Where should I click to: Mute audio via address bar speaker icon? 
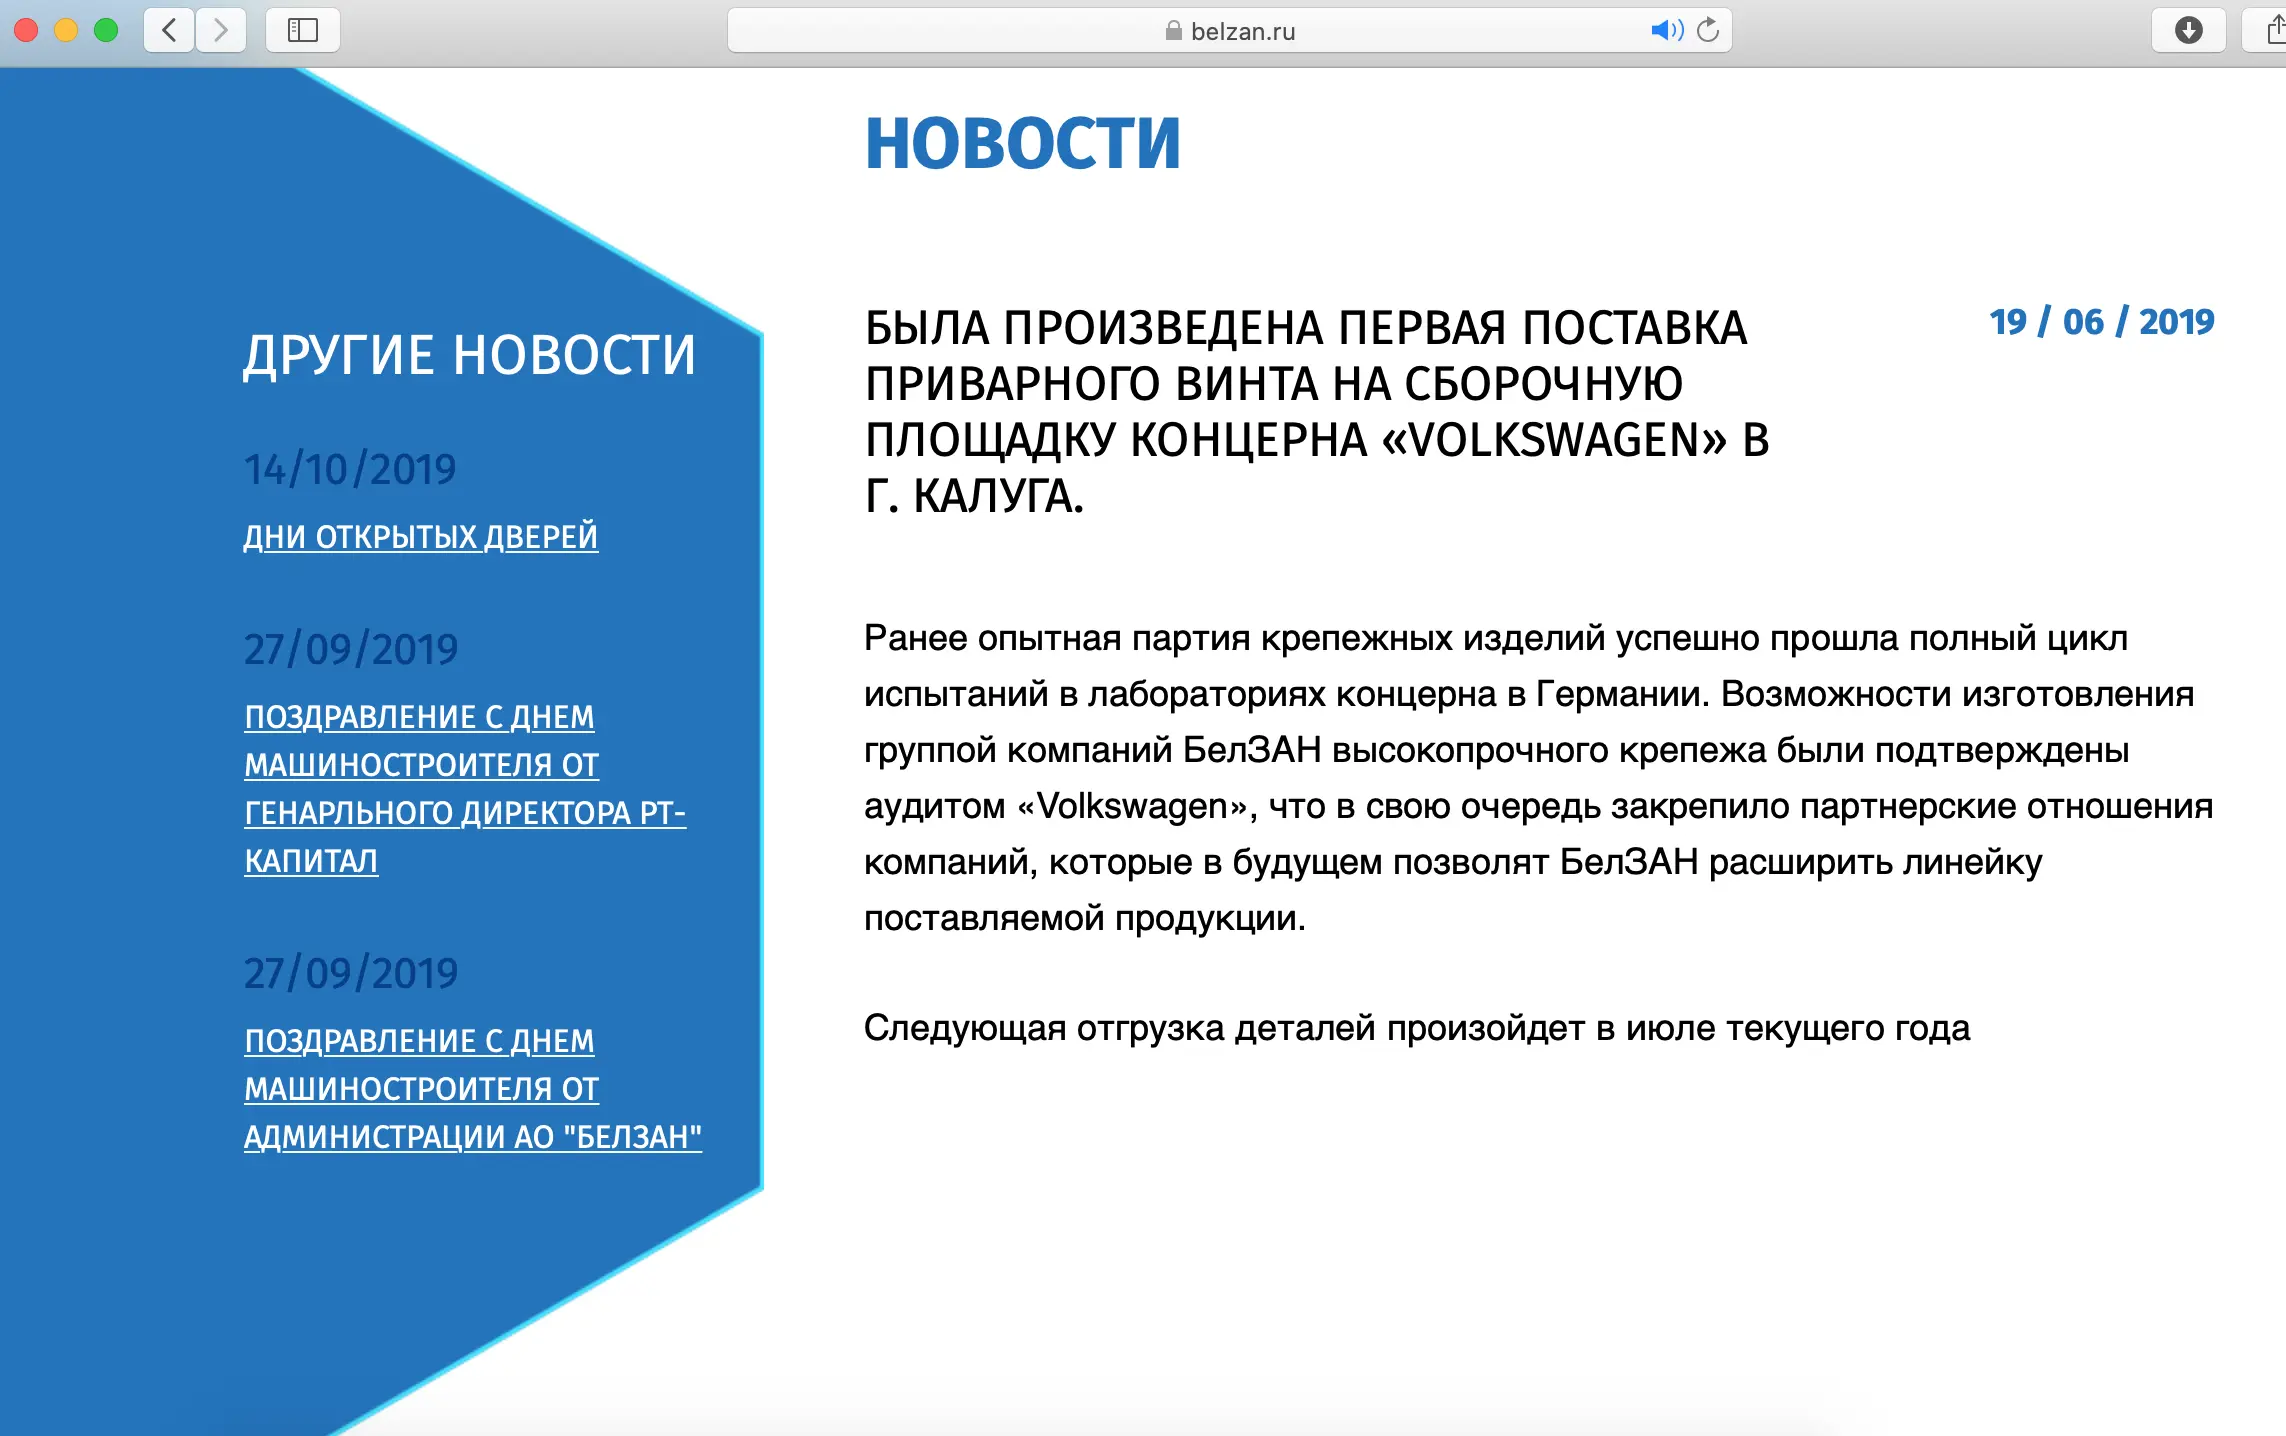[x=1667, y=30]
